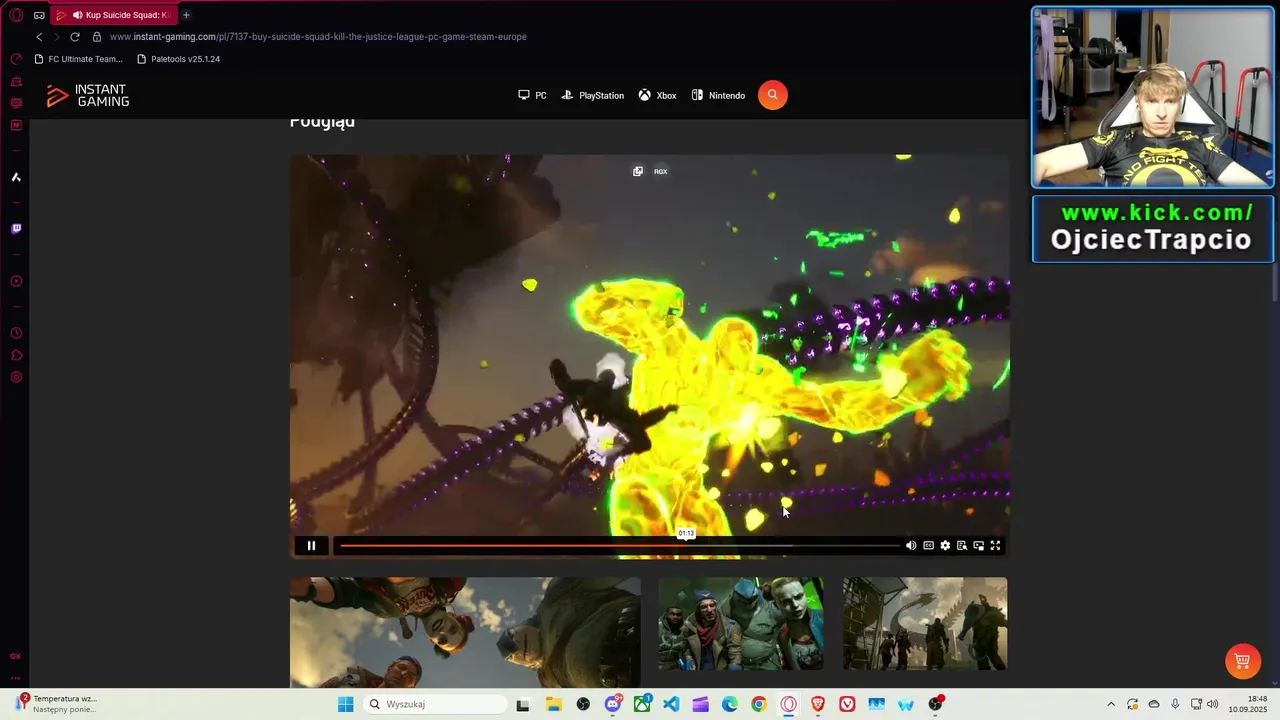Image resolution: width=1280 pixels, height=720 pixels.
Task: Open extensions cube icon in sidebar
Action: point(16,355)
